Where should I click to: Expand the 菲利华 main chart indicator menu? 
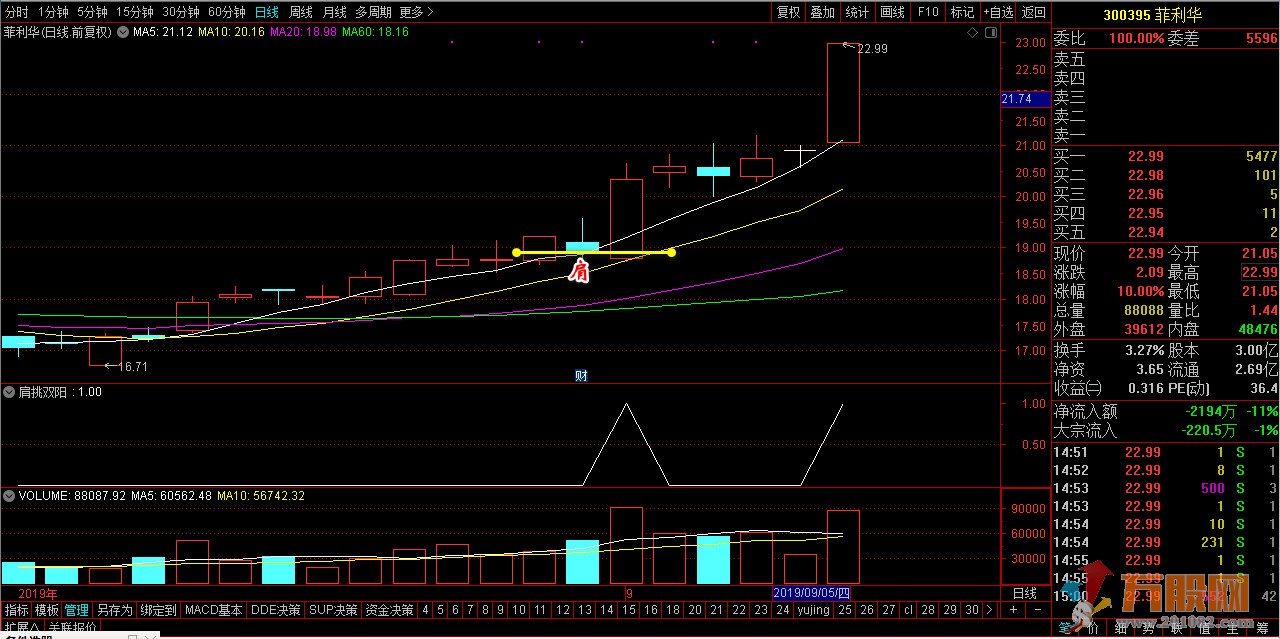pyautogui.click(x=122, y=32)
